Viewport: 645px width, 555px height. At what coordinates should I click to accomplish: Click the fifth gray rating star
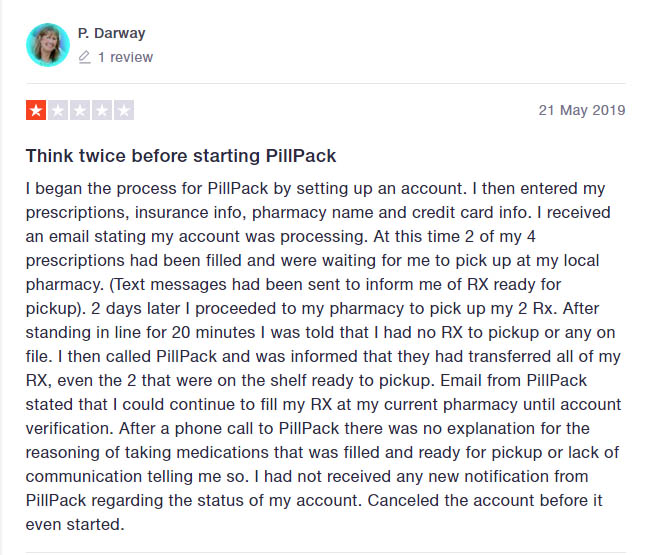[x=124, y=110]
